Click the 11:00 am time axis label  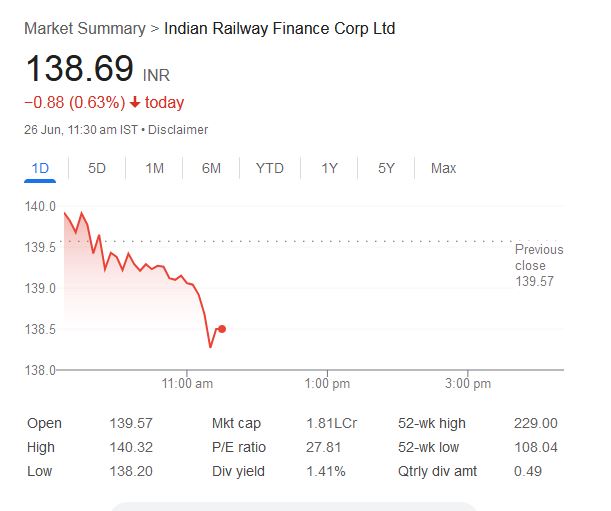(187, 384)
